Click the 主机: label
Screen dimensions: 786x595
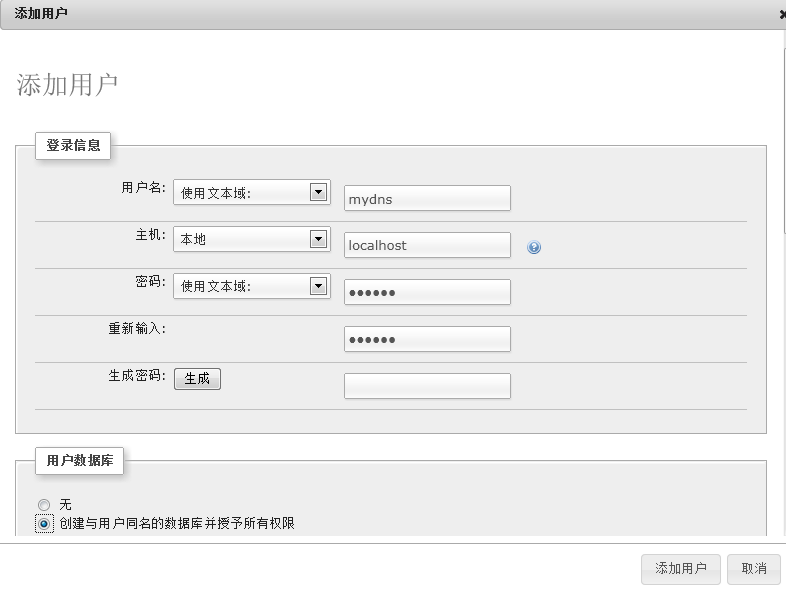click(x=150, y=235)
